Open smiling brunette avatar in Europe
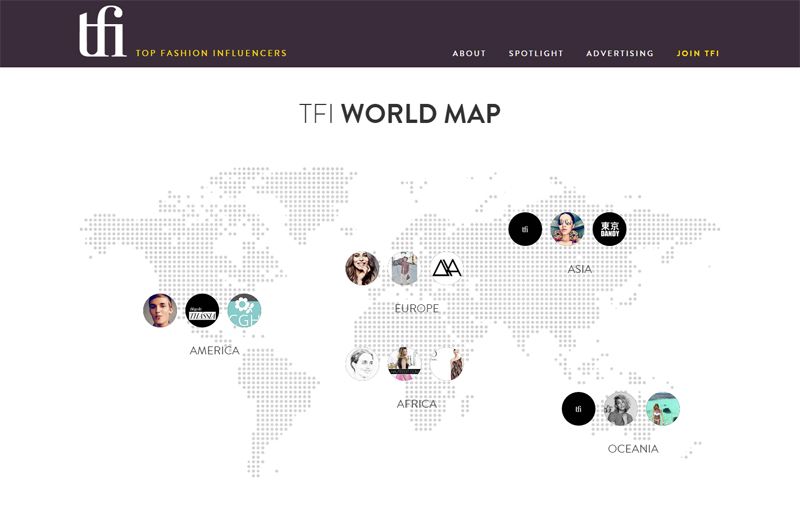800x511 pixels. [x=362, y=268]
